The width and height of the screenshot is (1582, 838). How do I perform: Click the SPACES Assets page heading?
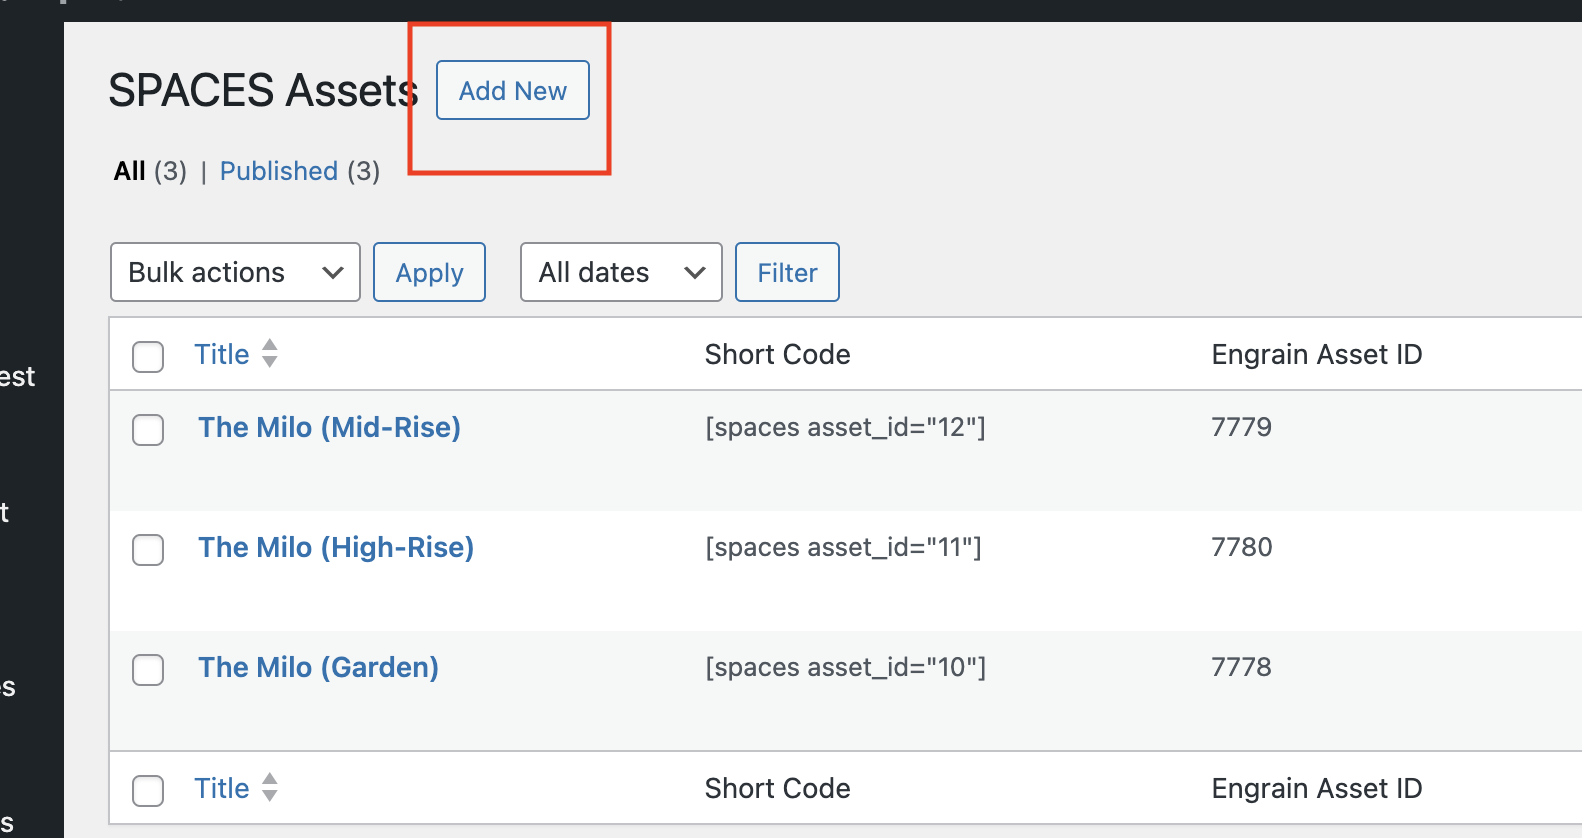pyautogui.click(x=263, y=90)
